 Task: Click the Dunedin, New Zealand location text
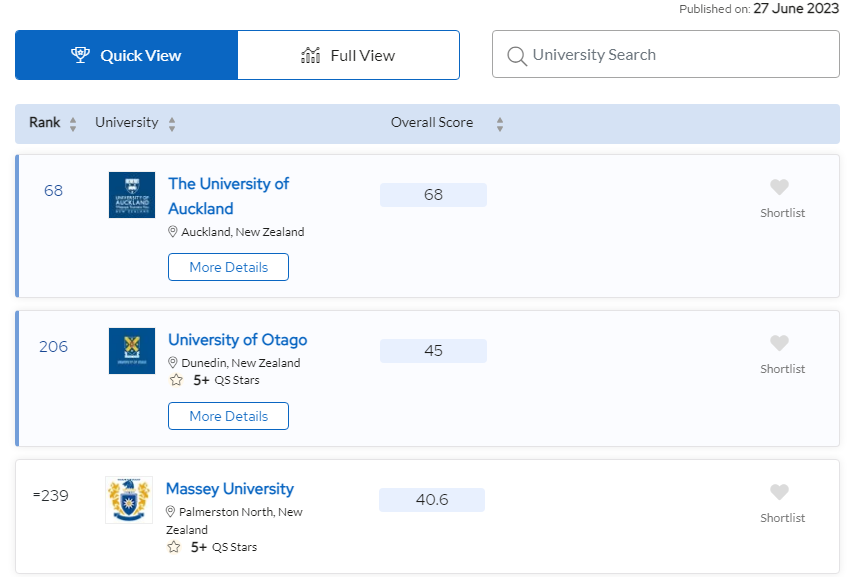[x=241, y=363]
